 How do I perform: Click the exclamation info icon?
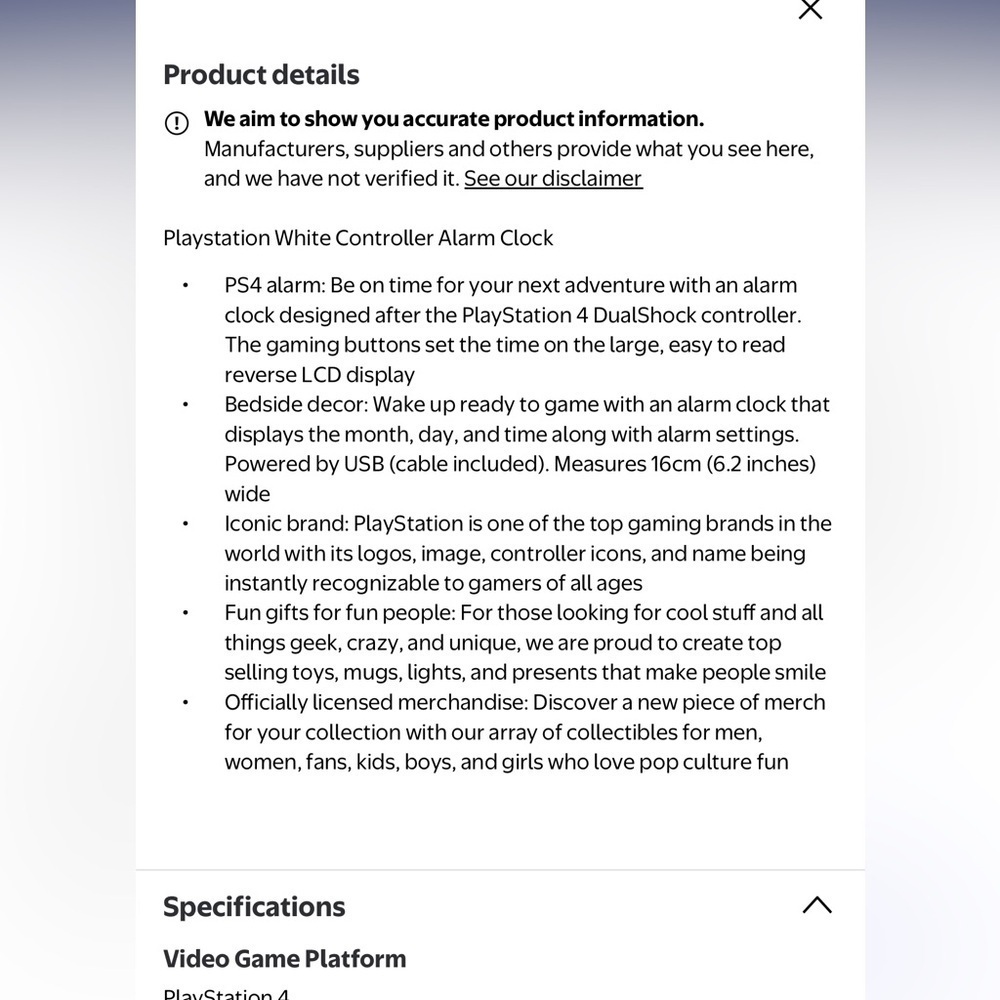(177, 122)
